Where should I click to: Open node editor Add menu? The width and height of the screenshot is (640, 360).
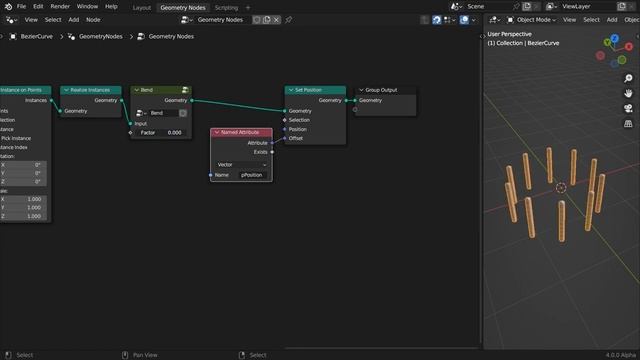click(x=73, y=20)
